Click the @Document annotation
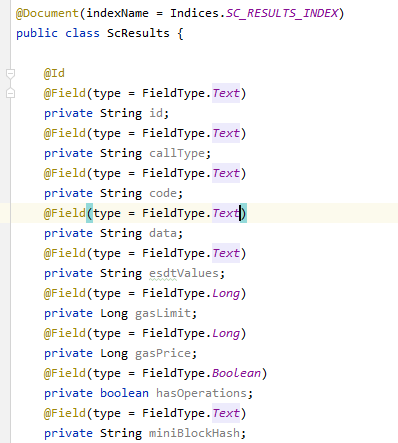The height and width of the screenshot is (443, 398). click(47, 13)
